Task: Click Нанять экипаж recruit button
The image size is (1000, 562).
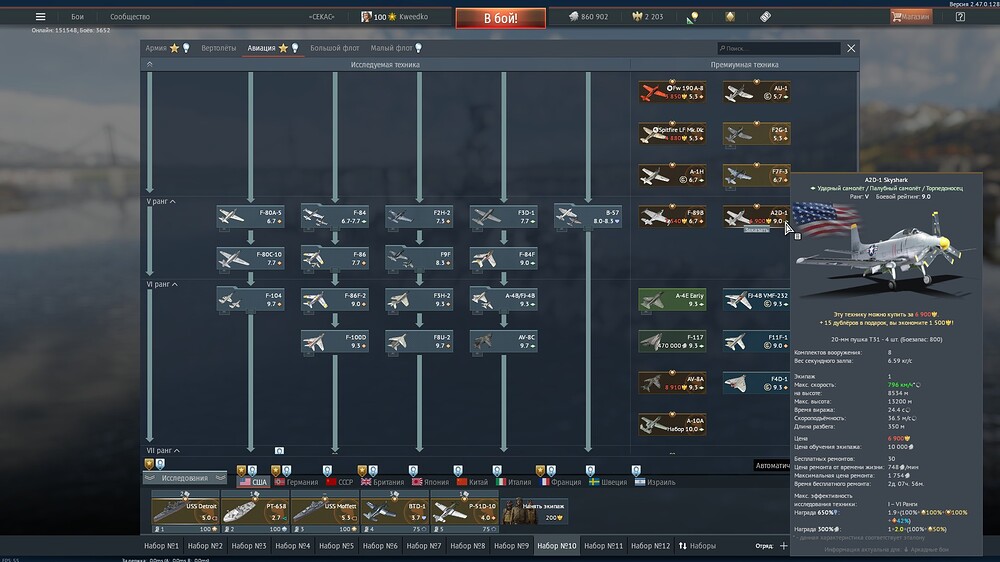Action: (534, 512)
